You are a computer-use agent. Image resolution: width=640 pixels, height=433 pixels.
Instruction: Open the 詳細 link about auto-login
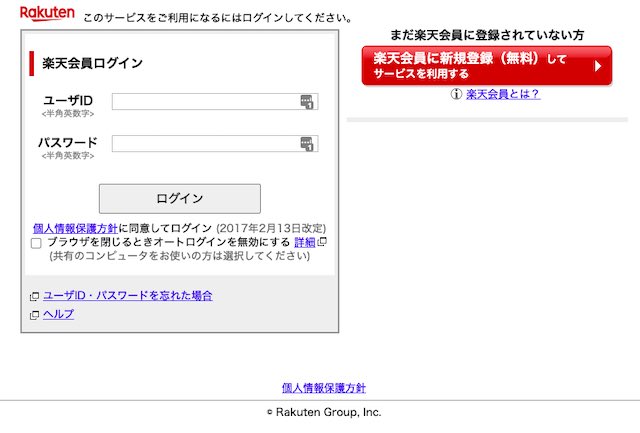[x=305, y=242]
